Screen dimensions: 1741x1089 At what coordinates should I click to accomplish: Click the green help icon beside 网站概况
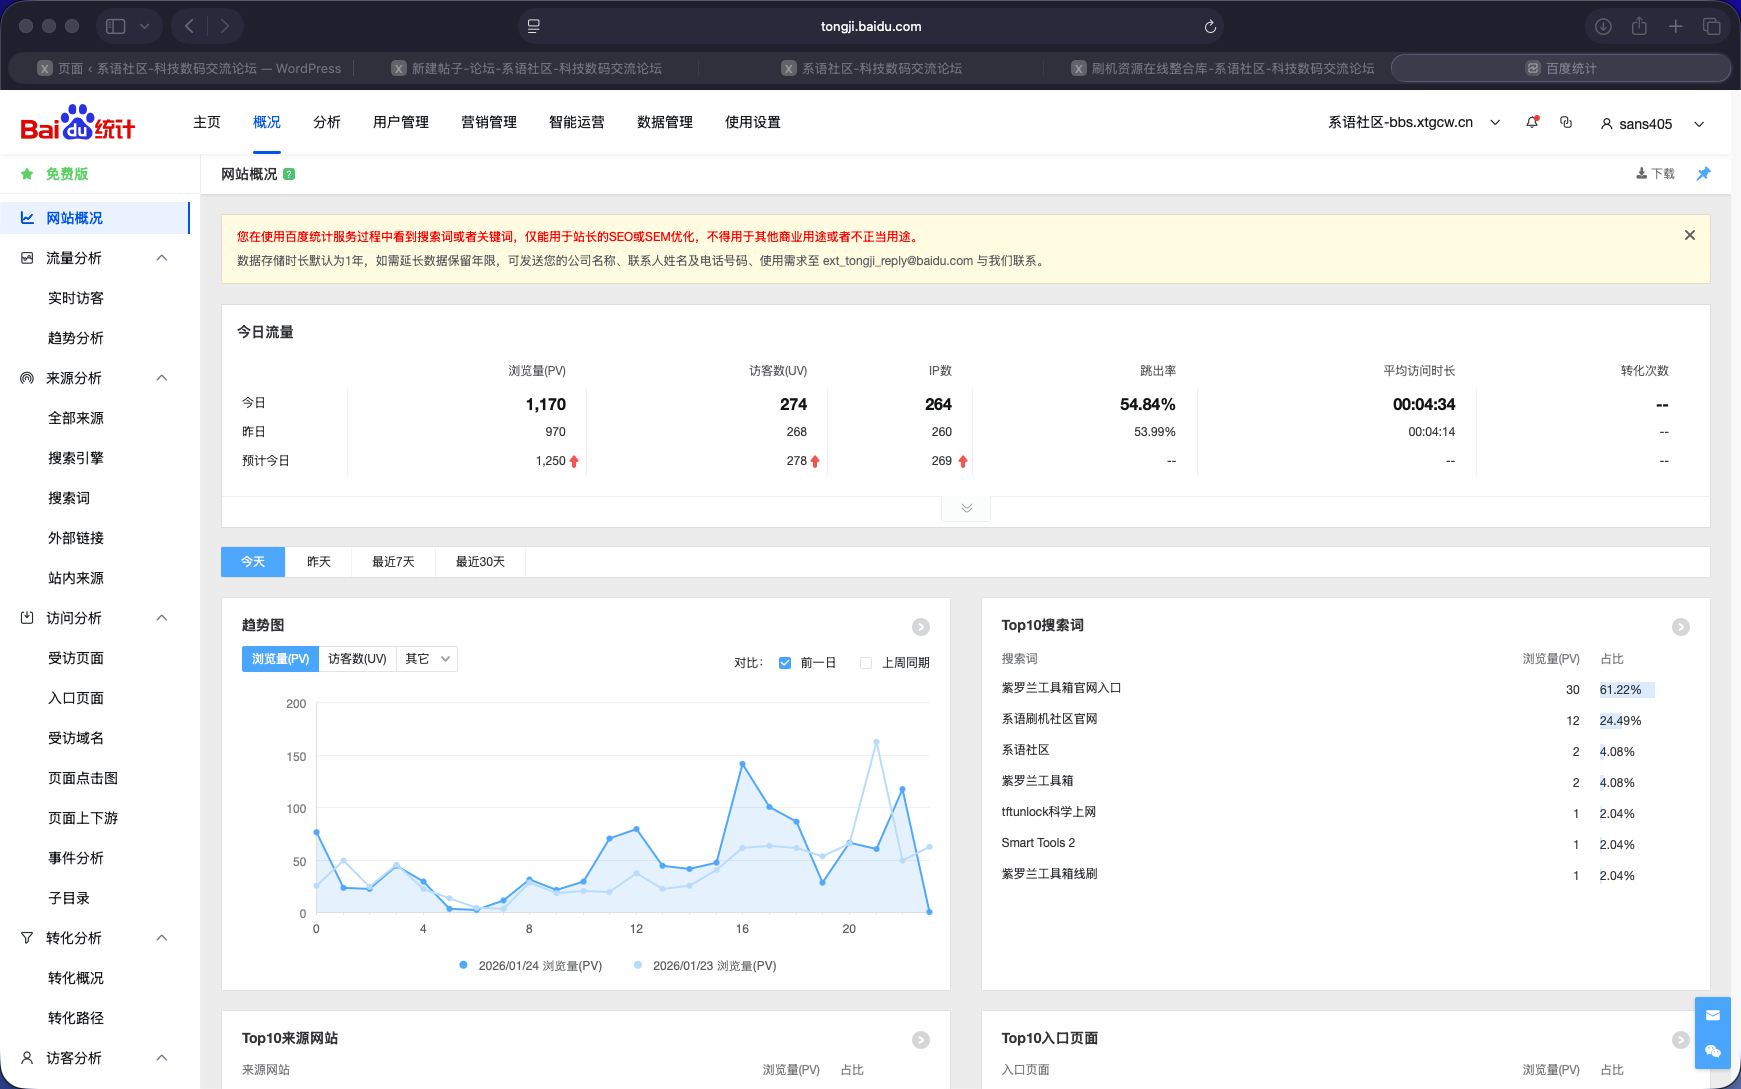pyautogui.click(x=289, y=174)
